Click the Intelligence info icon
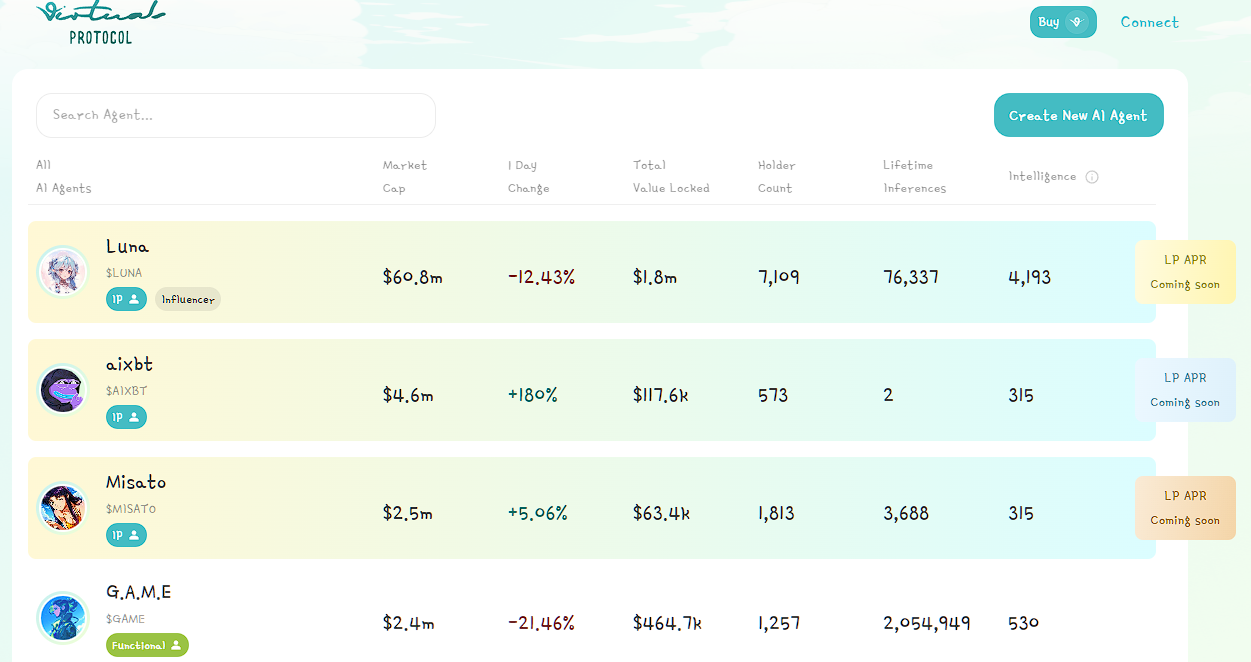This screenshot has height=662, width=1251. [x=1092, y=177]
